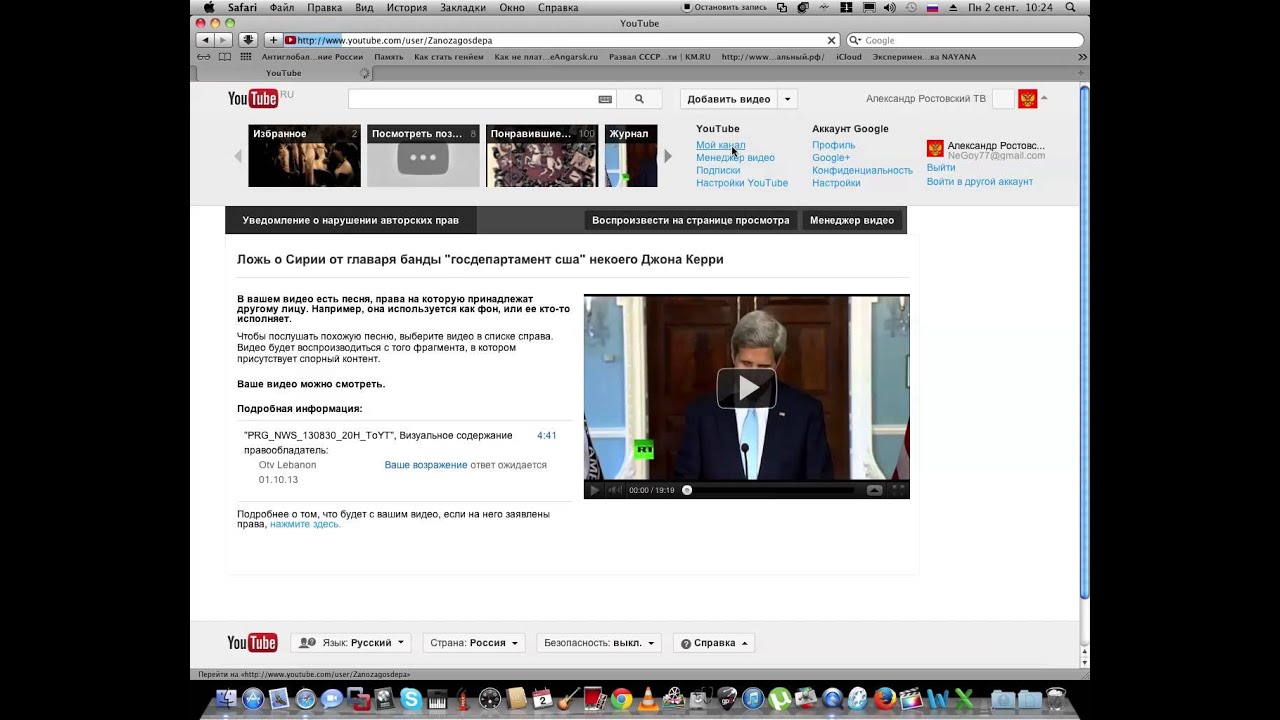Open Finder from the dock
1280x720 pixels.
pyautogui.click(x=227, y=699)
